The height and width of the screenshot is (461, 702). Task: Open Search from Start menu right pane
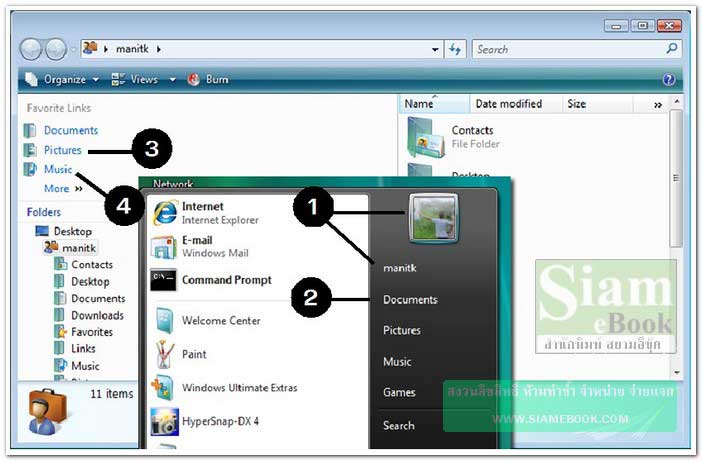tap(398, 425)
